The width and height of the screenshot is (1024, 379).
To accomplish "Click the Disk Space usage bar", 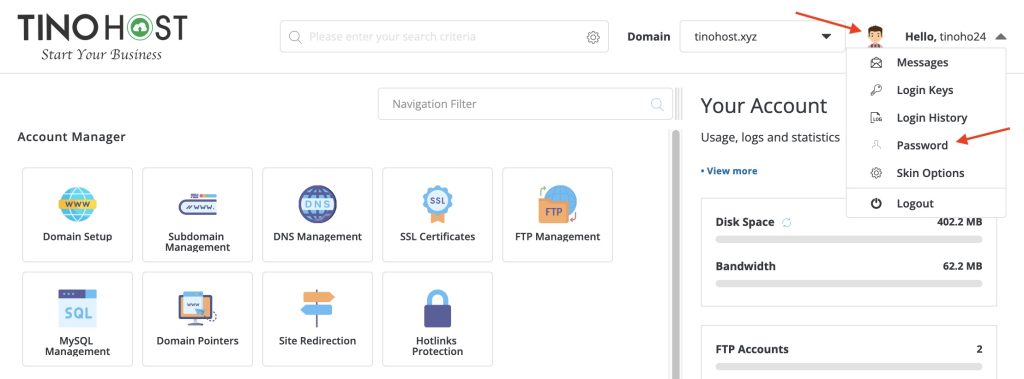I will (x=848, y=239).
